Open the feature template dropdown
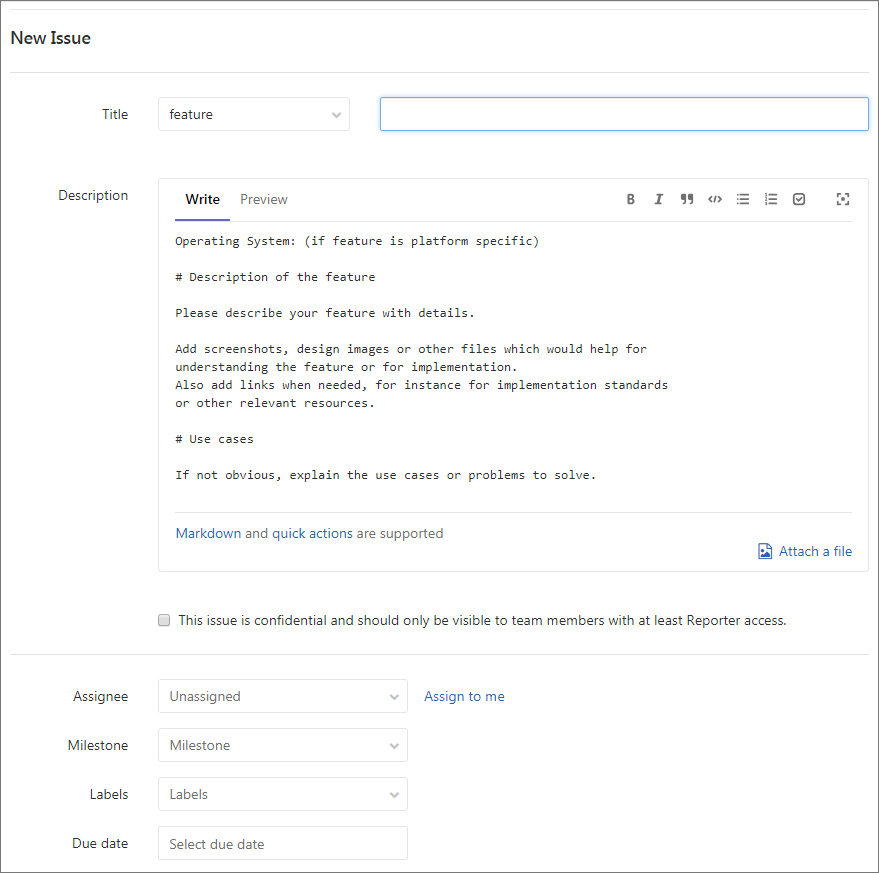The height and width of the screenshot is (873, 879). click(253, 114)
